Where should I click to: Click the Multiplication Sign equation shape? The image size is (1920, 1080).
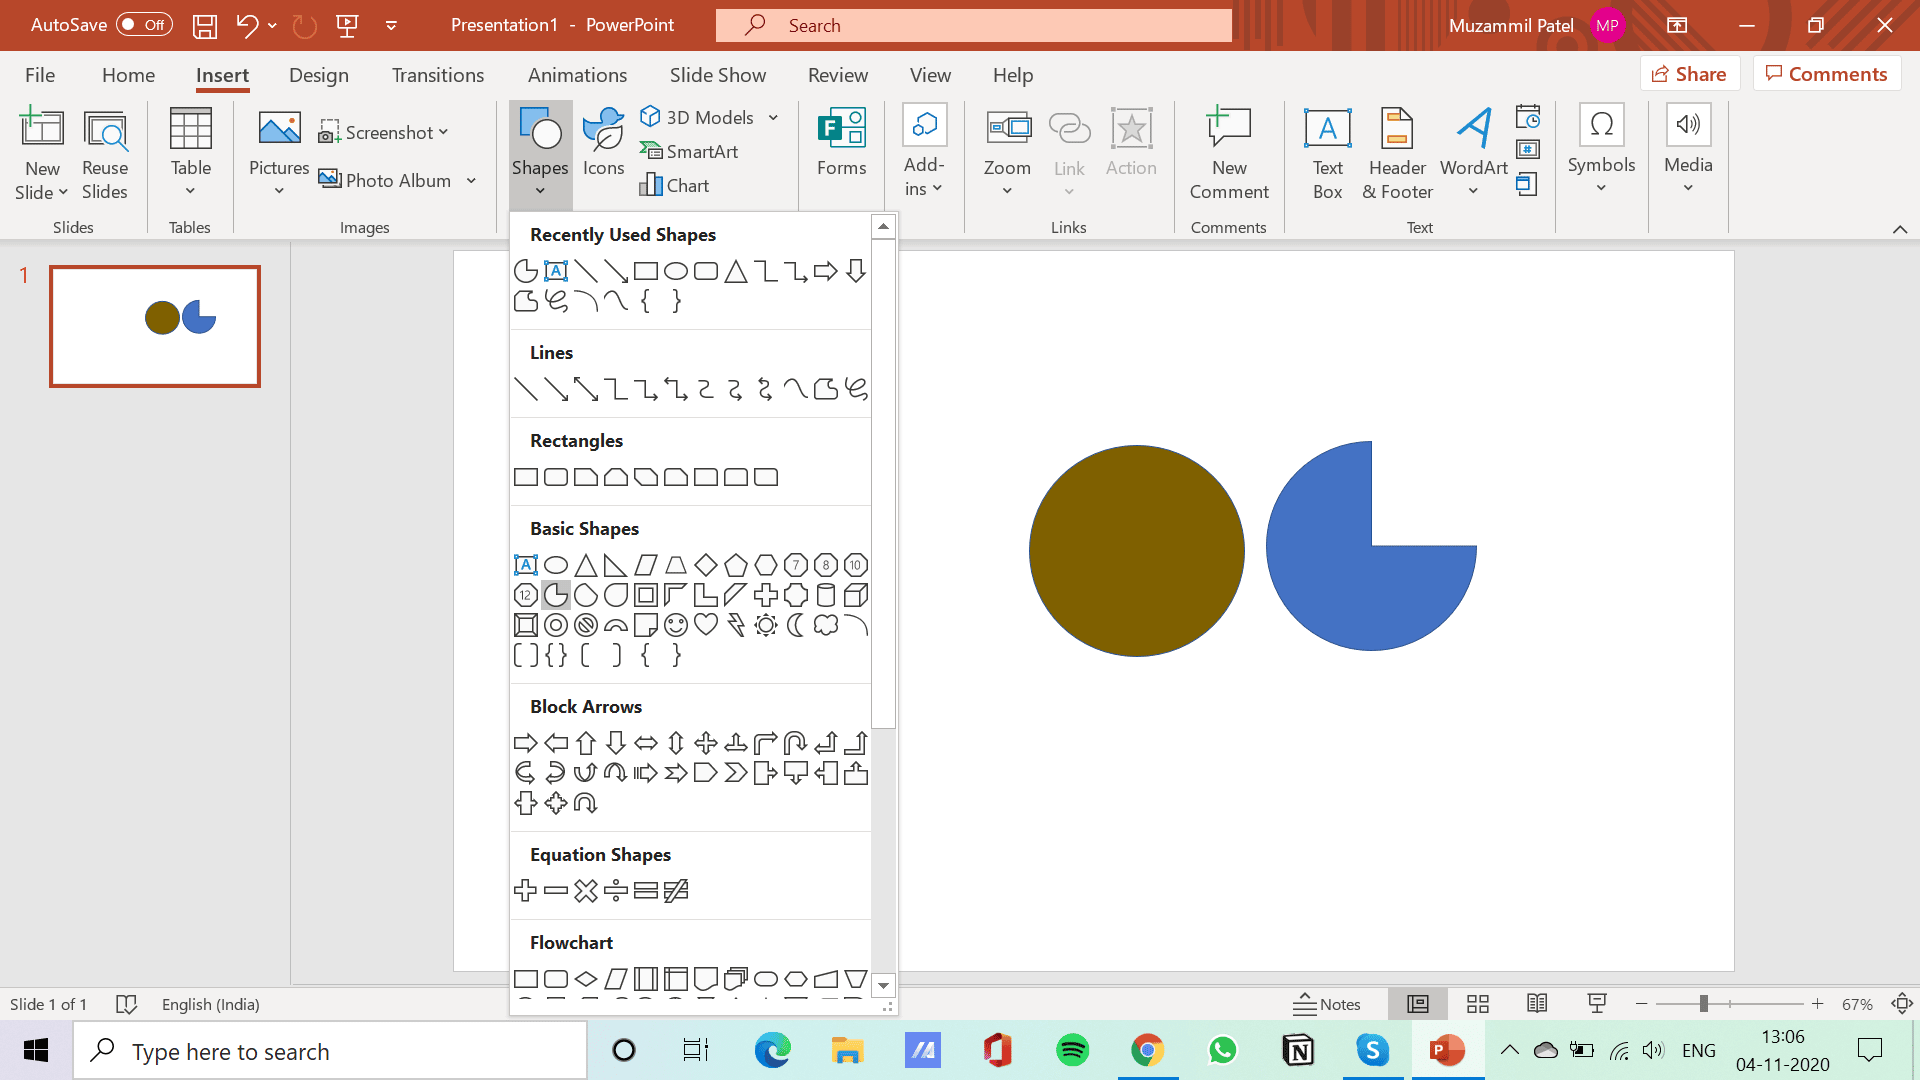(586, 890)
